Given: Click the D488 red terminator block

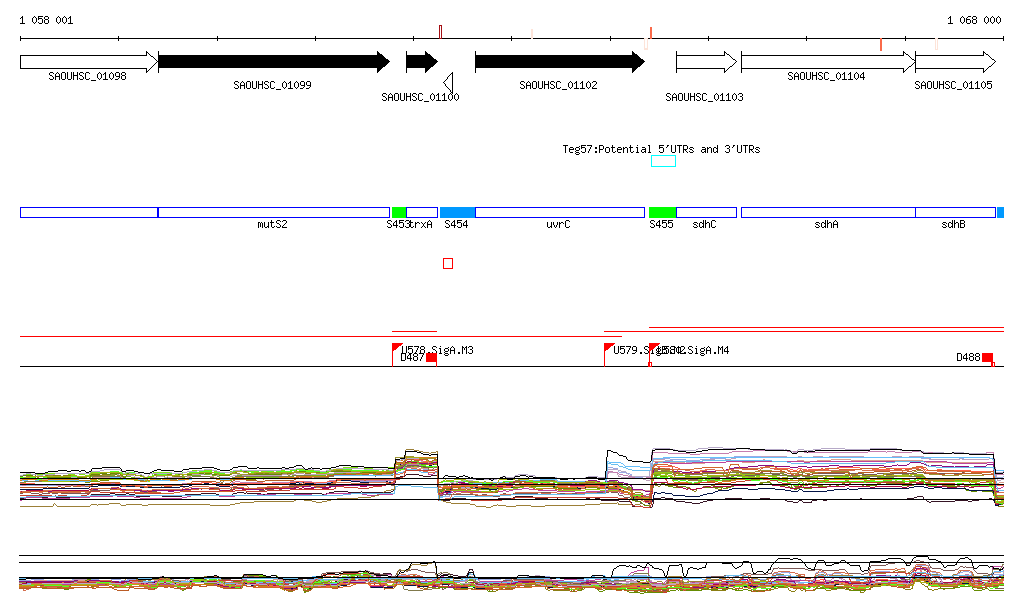Looking at the screenshot, I should point(987,358).
